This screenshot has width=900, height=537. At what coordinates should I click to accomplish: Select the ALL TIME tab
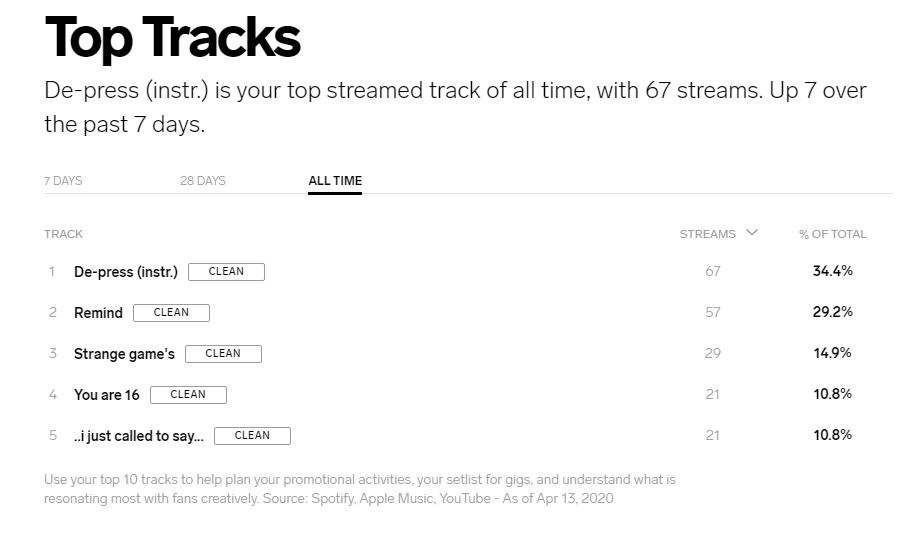pyautogui.click(x=335, y=181)
